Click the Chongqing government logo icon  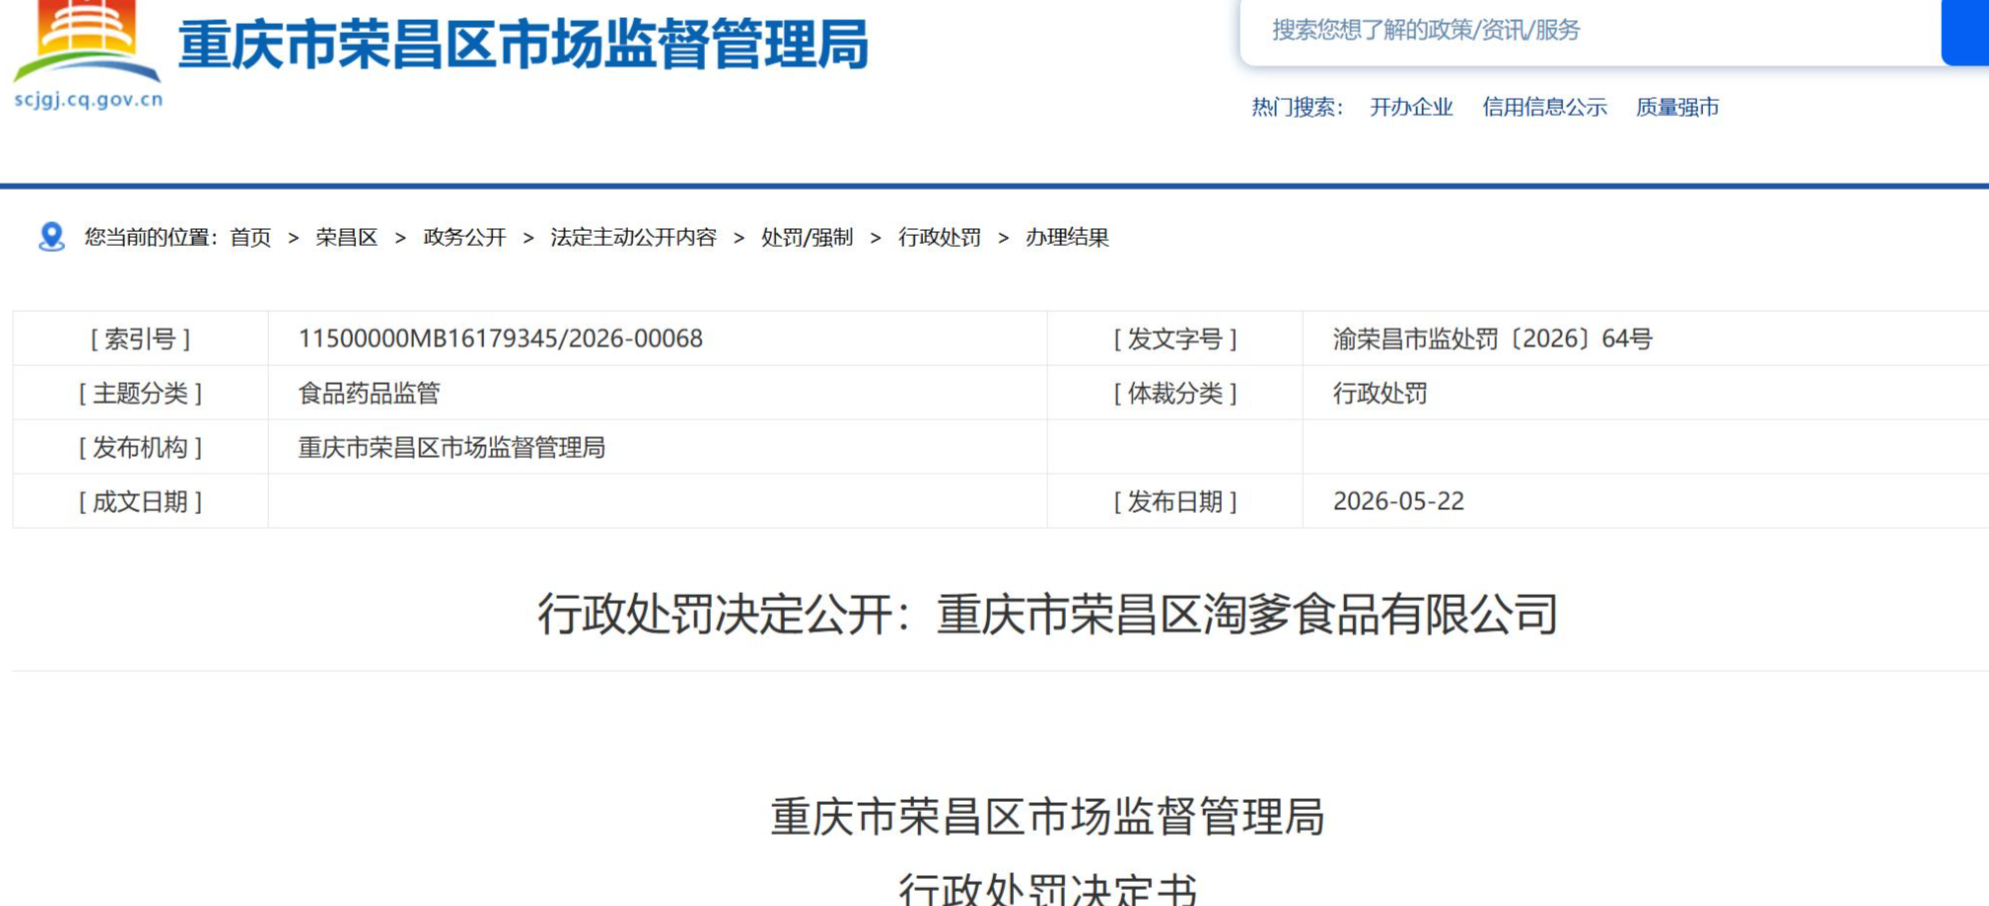coord(87,41)
